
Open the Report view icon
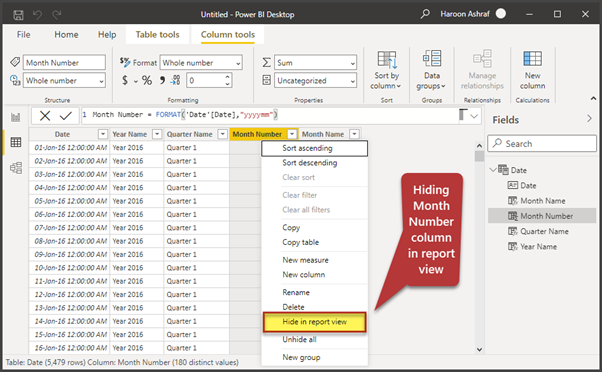click(x=16, y=117)
